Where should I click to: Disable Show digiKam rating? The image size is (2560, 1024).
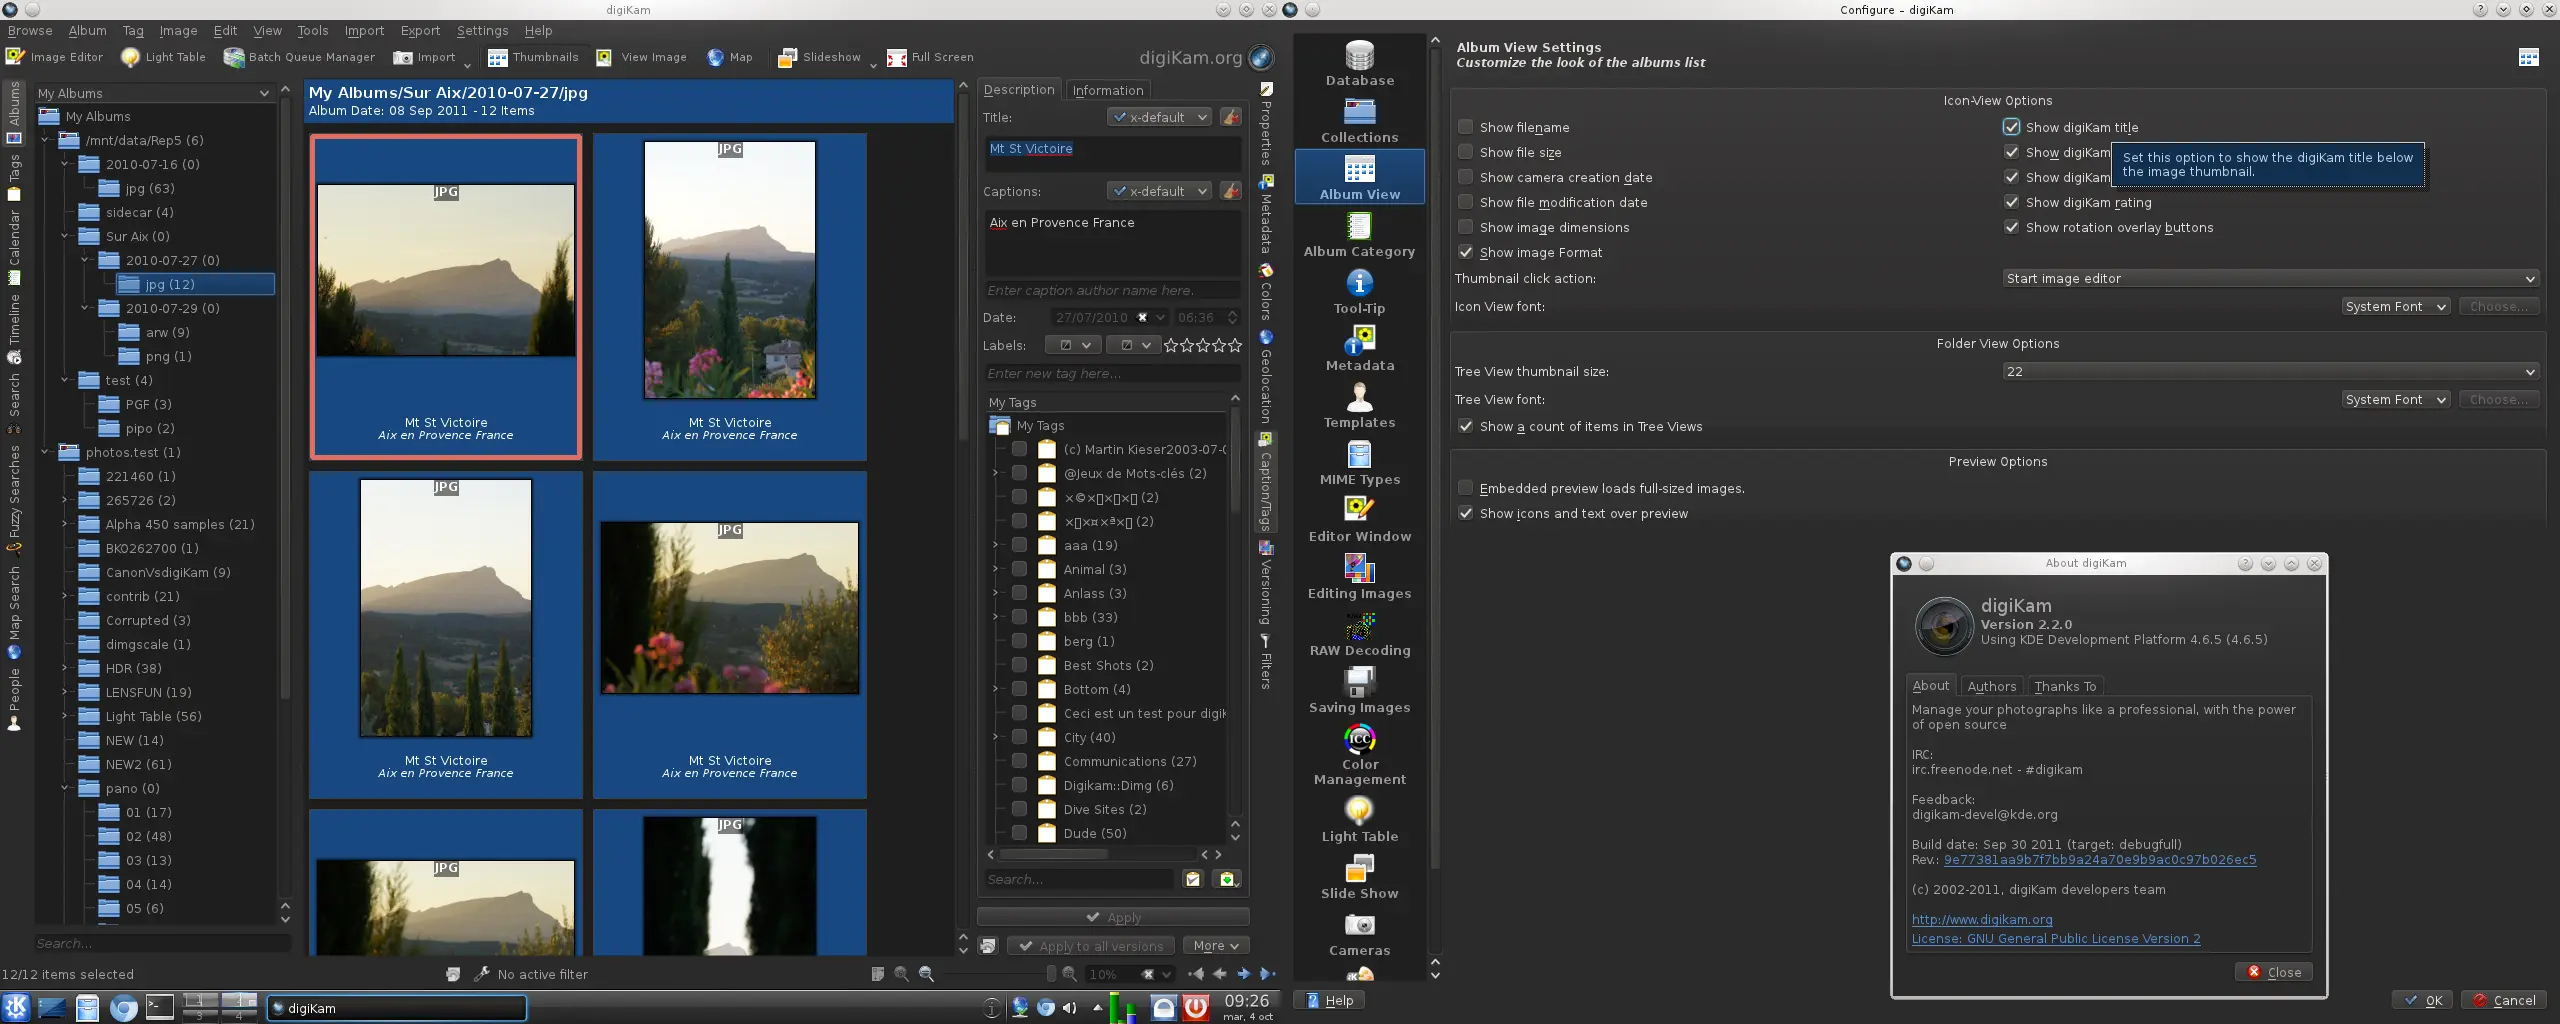point(2012,202)
